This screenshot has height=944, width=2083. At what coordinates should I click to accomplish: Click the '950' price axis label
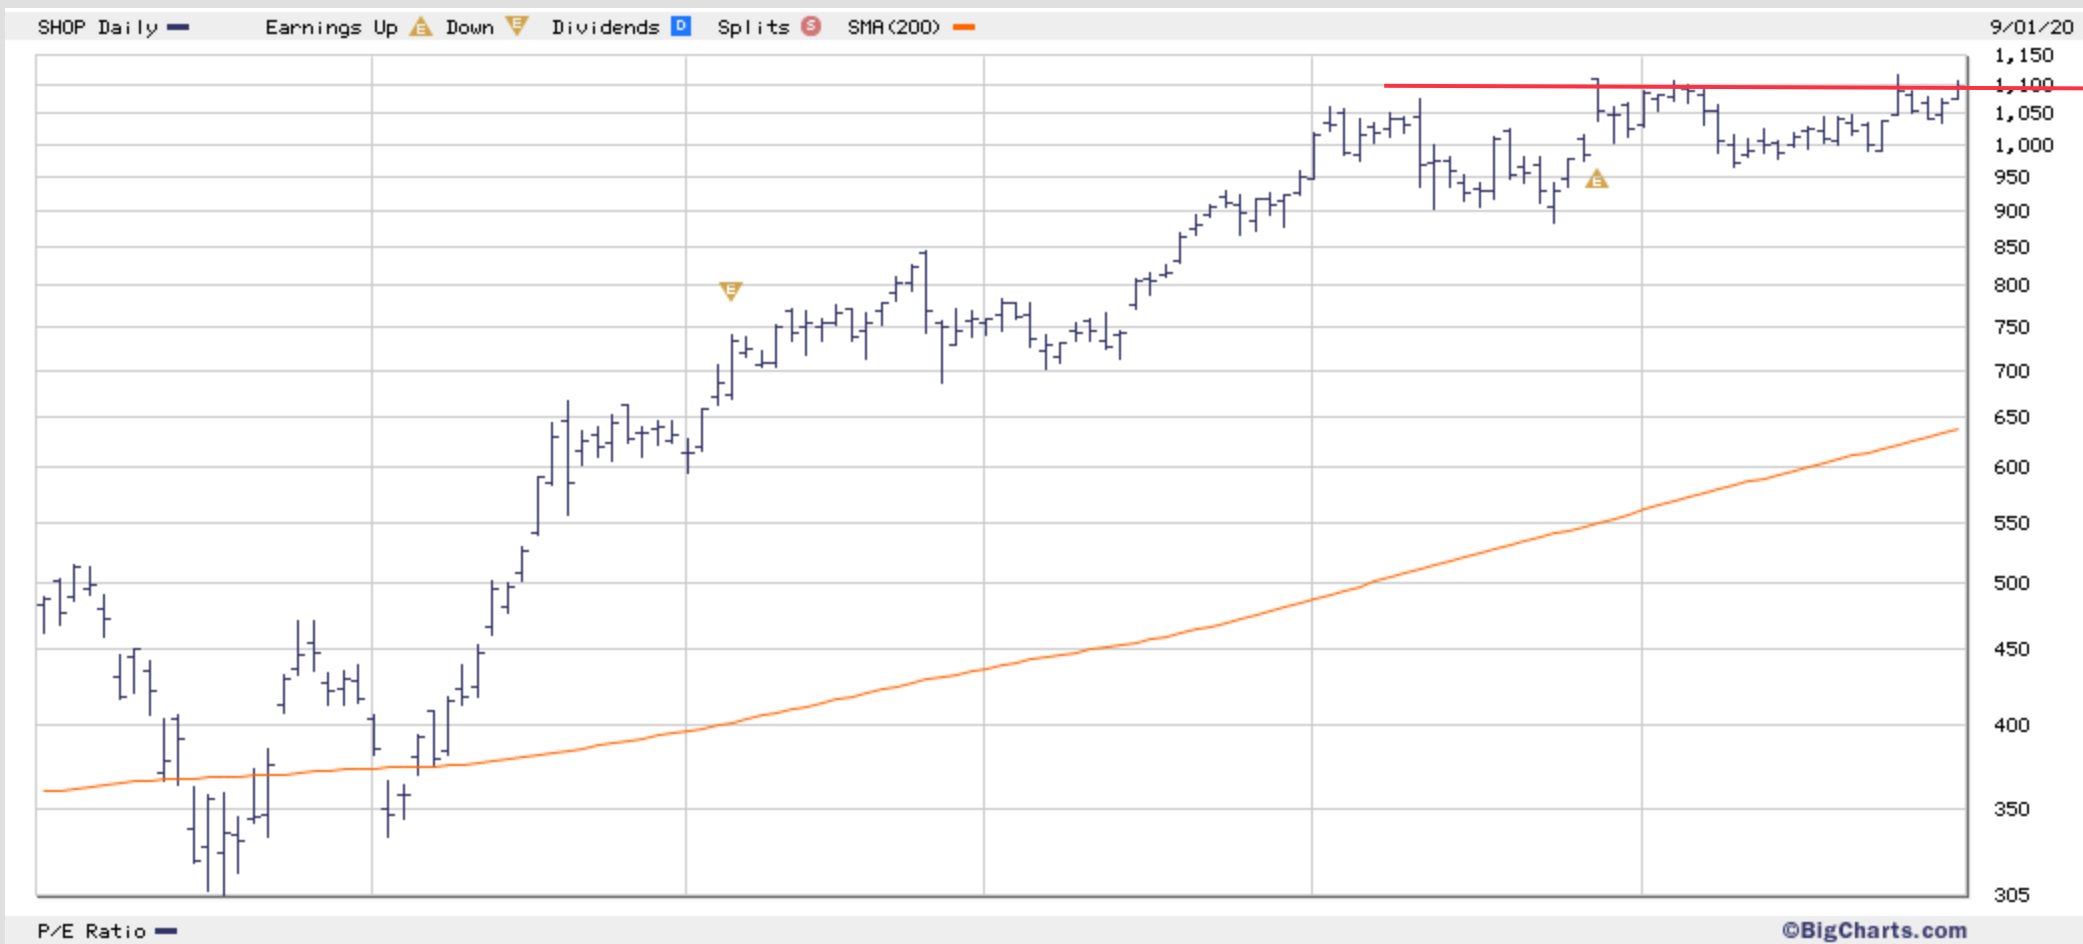(2012, 177)
